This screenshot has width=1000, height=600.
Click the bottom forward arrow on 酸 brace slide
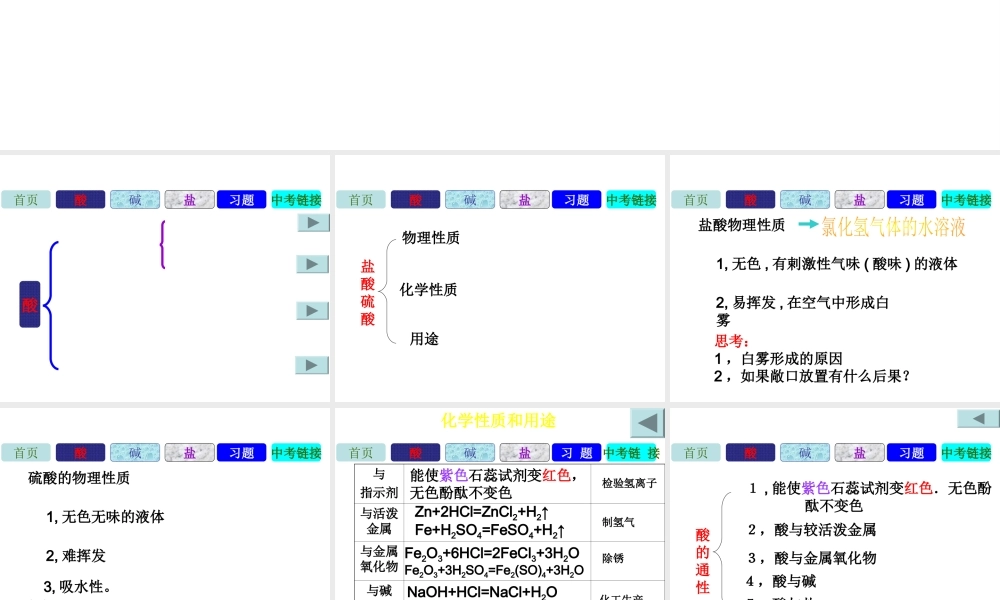coord(312,365)
